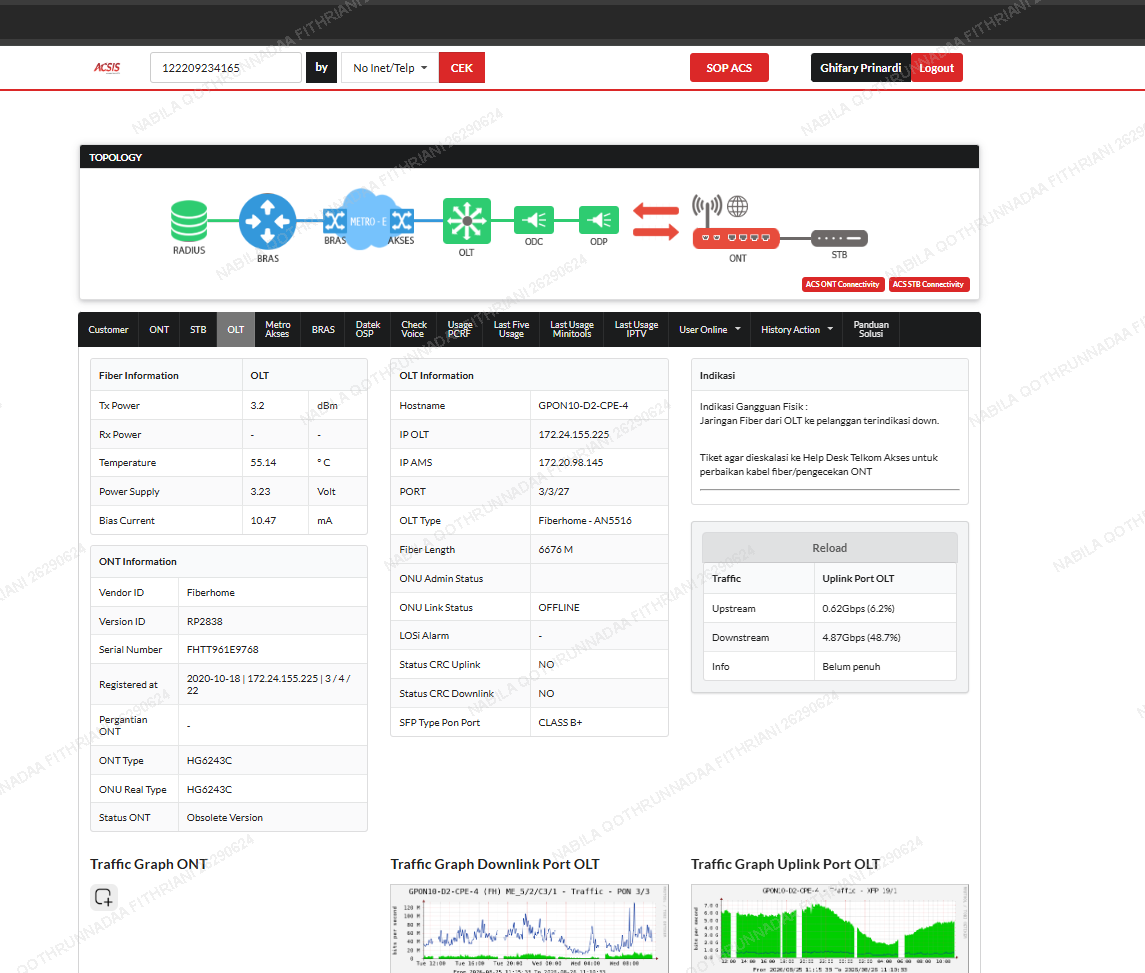Open the Datek OSP tab
The height and width of the screenshot is (973, 1145).
click(367, 329)
